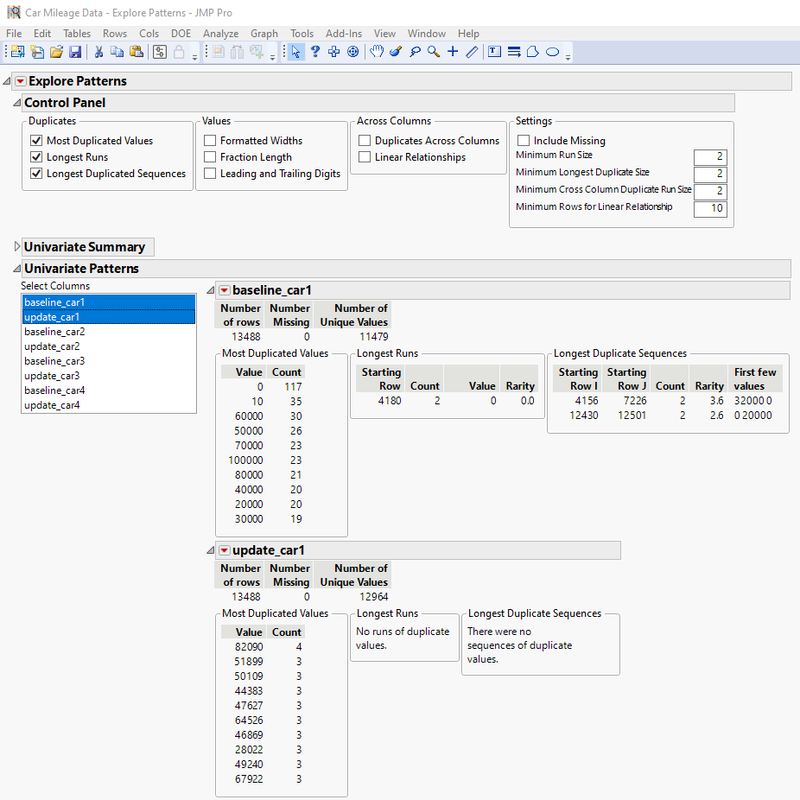Viewport: 800px width, 800px height.
Task: Uncheck Most Duplicated Values checkbox
Action: click(x=37, y=141)
